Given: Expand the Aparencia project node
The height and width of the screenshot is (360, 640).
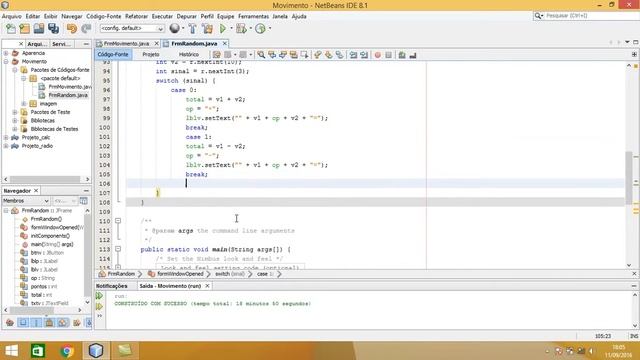Looking at the screenshot, I should point(6,53).
